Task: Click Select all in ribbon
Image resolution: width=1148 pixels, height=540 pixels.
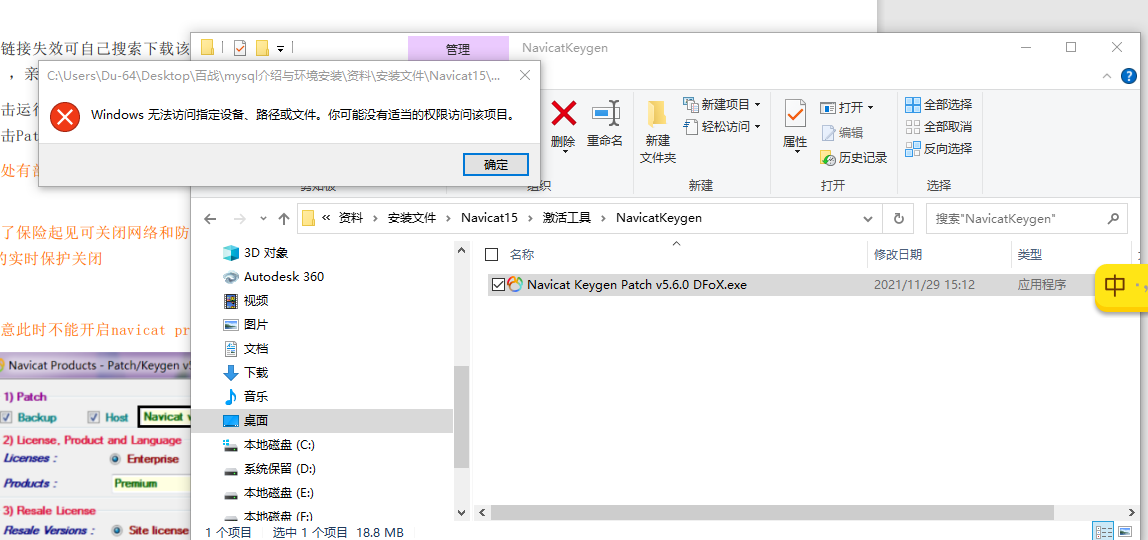Action: tap(939, 105)
